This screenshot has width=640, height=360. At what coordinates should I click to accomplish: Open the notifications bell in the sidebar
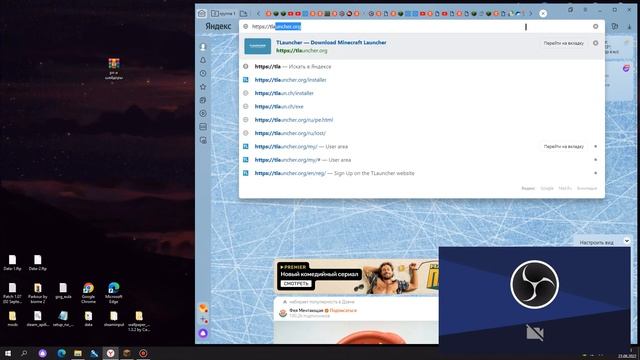click(203, 60)
